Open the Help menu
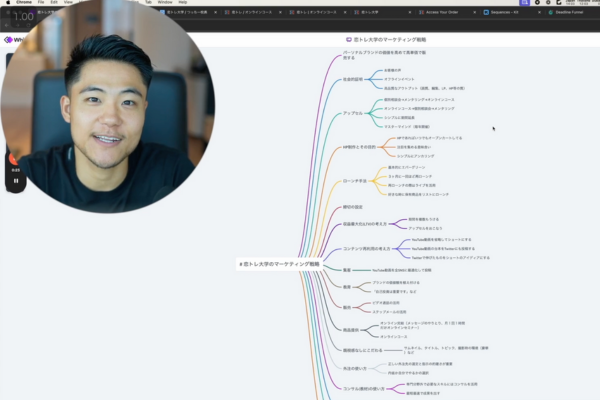 pos(183,2)
